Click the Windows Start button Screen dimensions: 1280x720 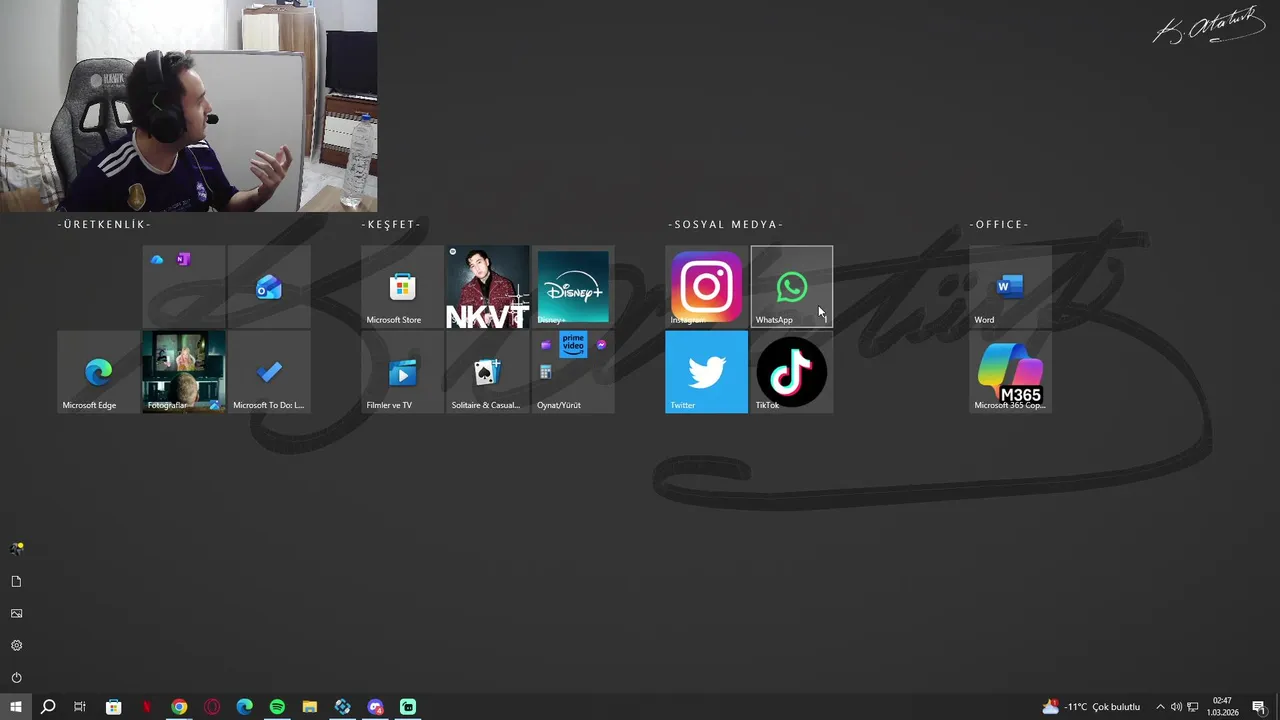pyautogui.click(x=16, y=707)
